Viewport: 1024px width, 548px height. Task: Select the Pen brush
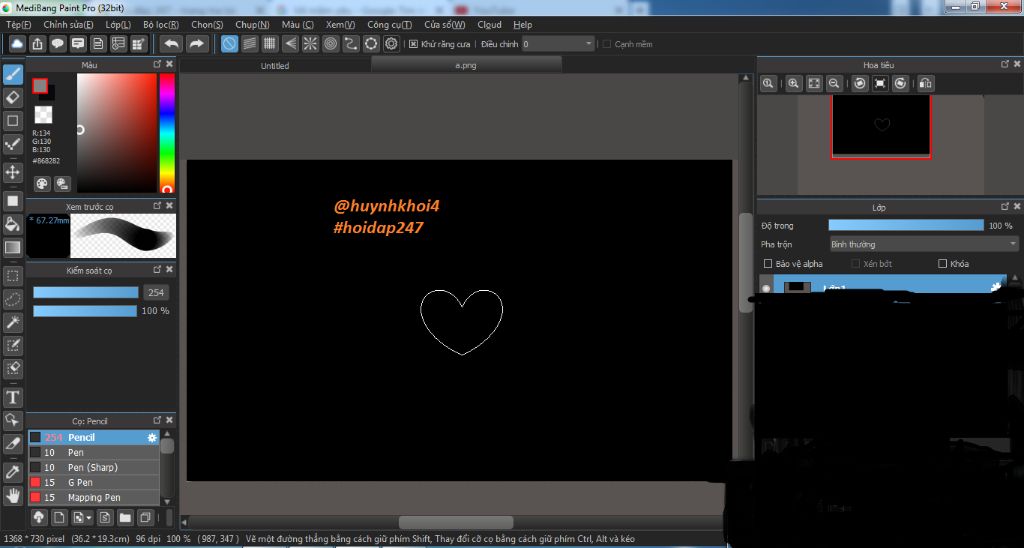(x=93, y=453)
